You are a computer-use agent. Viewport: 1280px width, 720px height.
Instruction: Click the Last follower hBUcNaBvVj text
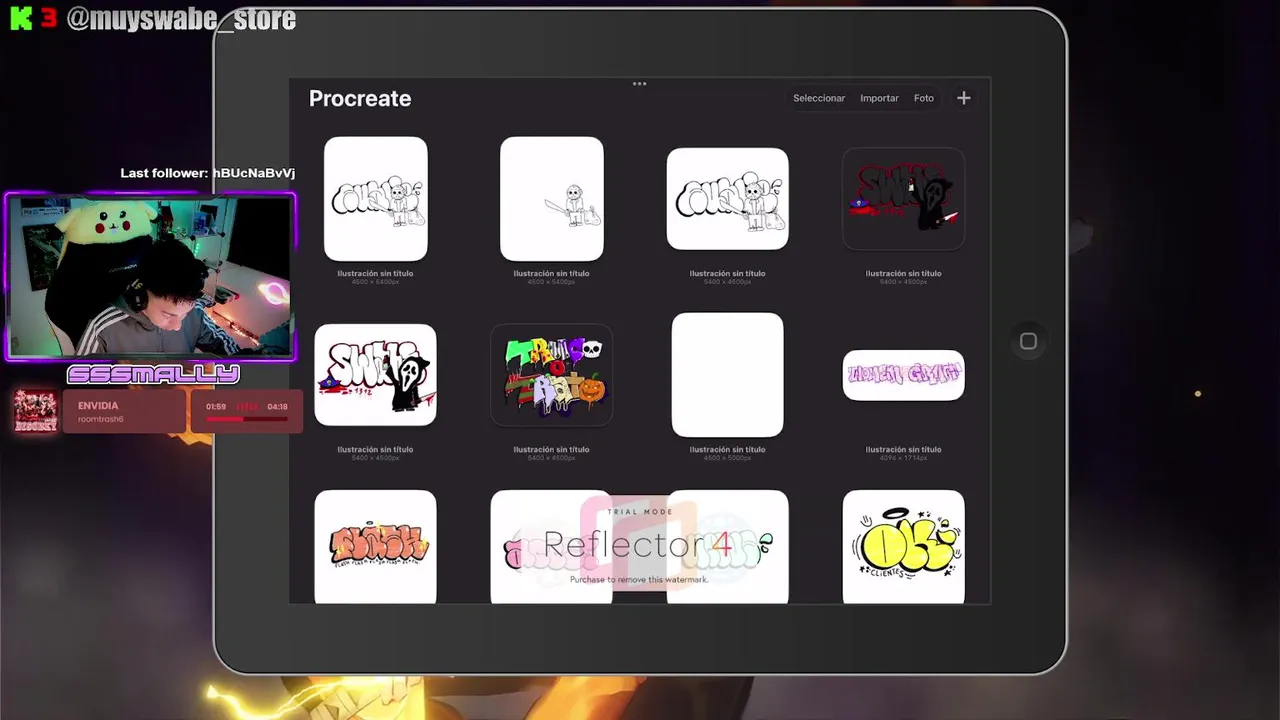[x=208, y=173]
